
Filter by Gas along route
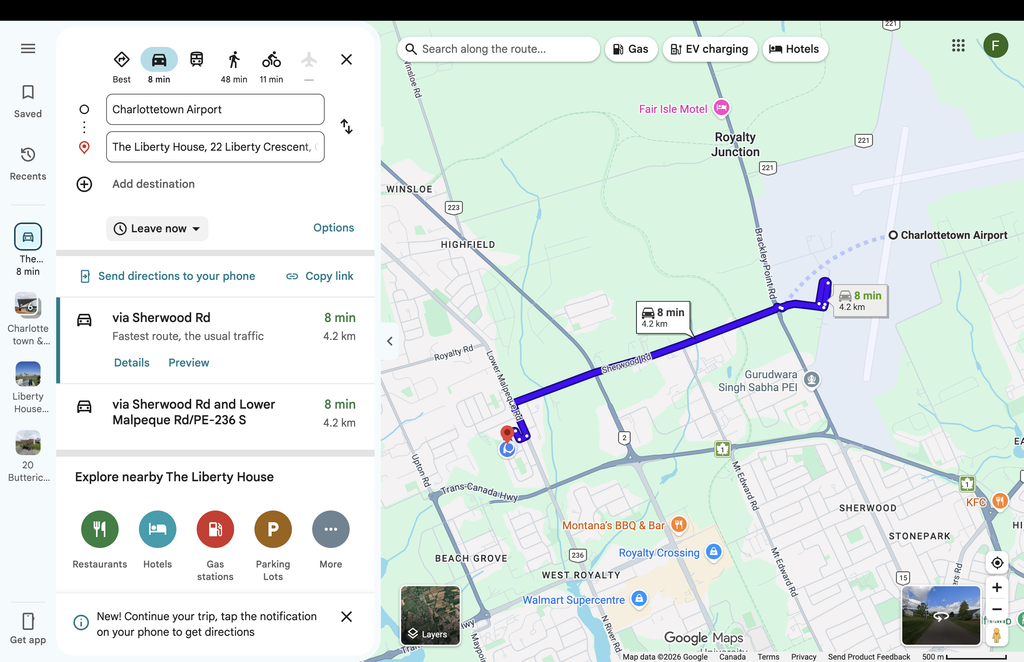[x=631, y=49]
